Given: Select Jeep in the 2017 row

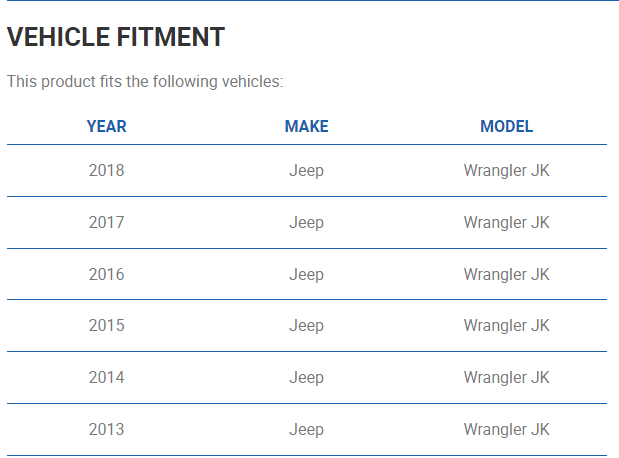Looking at the screenshot, I should click(306, 223).
